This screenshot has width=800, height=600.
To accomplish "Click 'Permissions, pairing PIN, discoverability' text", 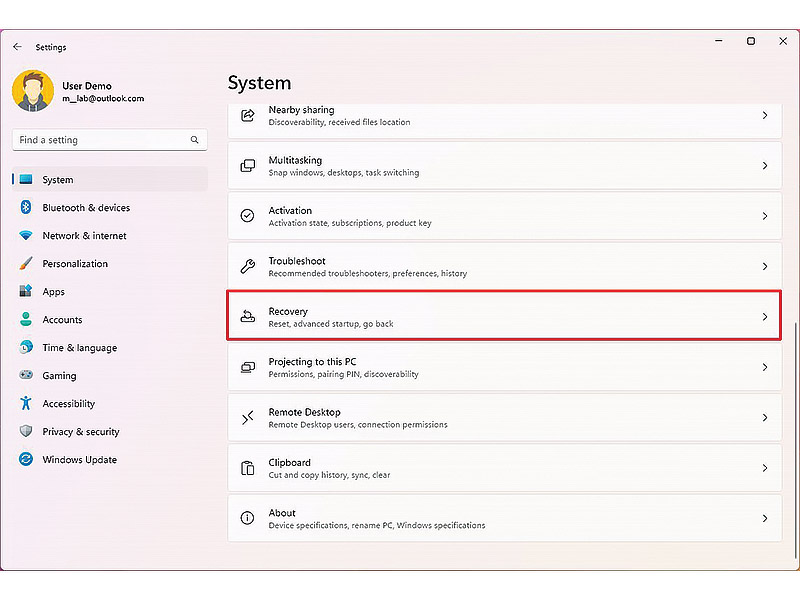I will click(343, 374).
